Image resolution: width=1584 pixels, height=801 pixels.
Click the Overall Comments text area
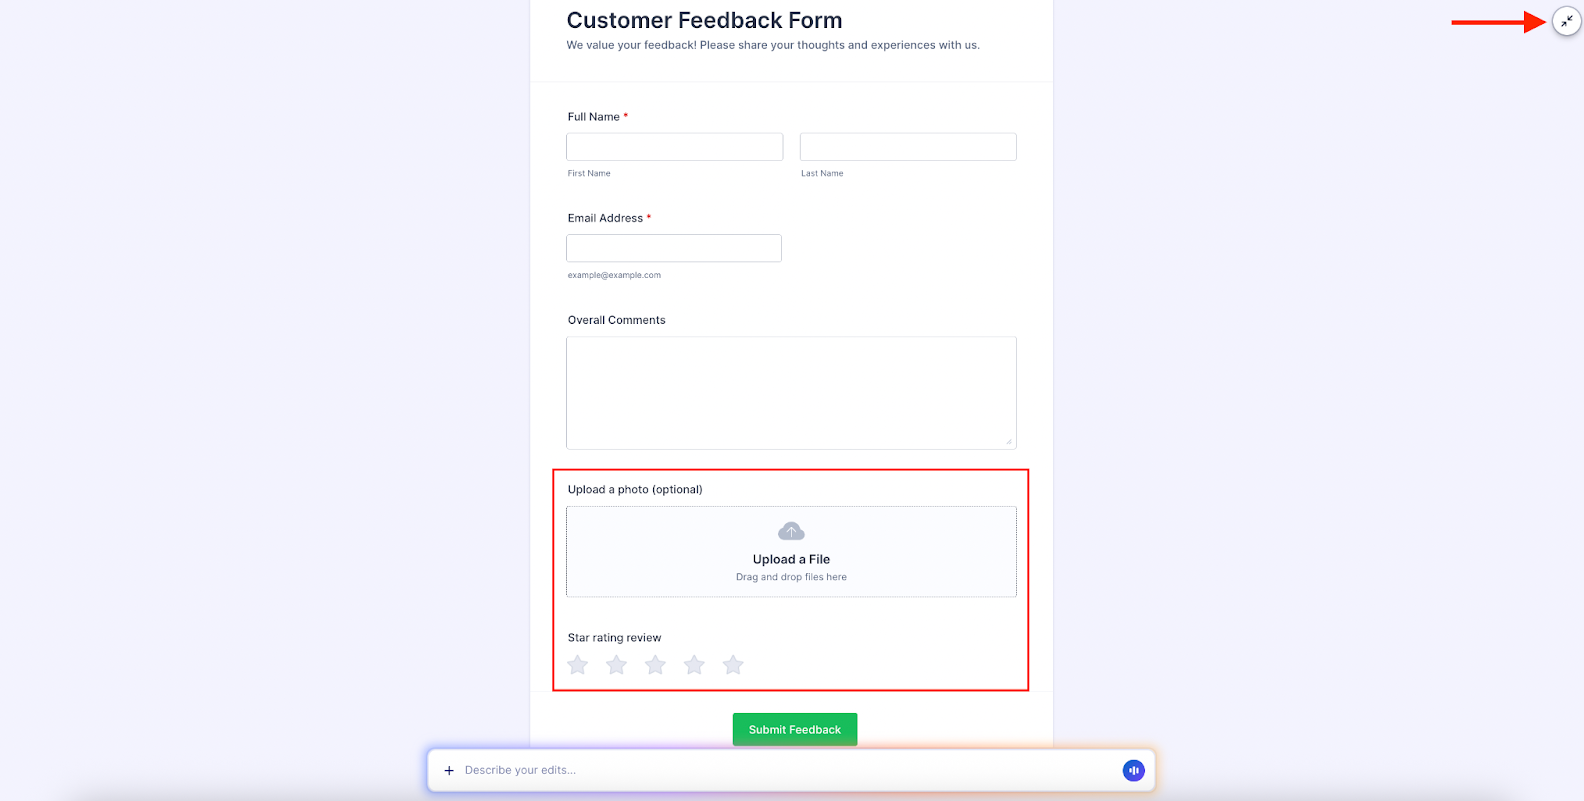[790, 392]
